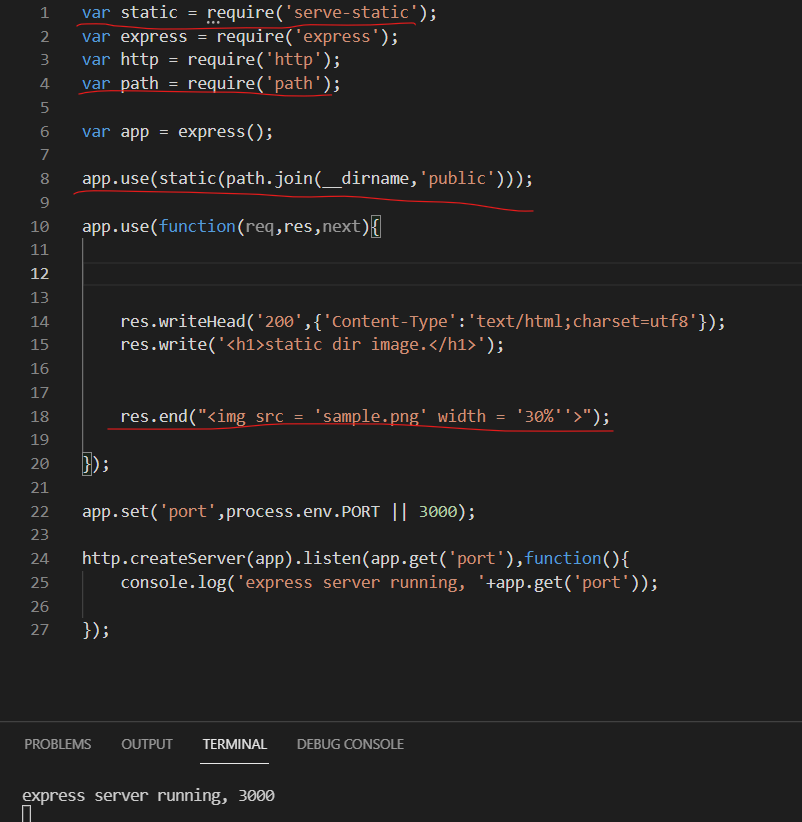The height and width of the screenshot is (822, 802).
Task: Click the closing brace on line 20
Action: [86, 464]
